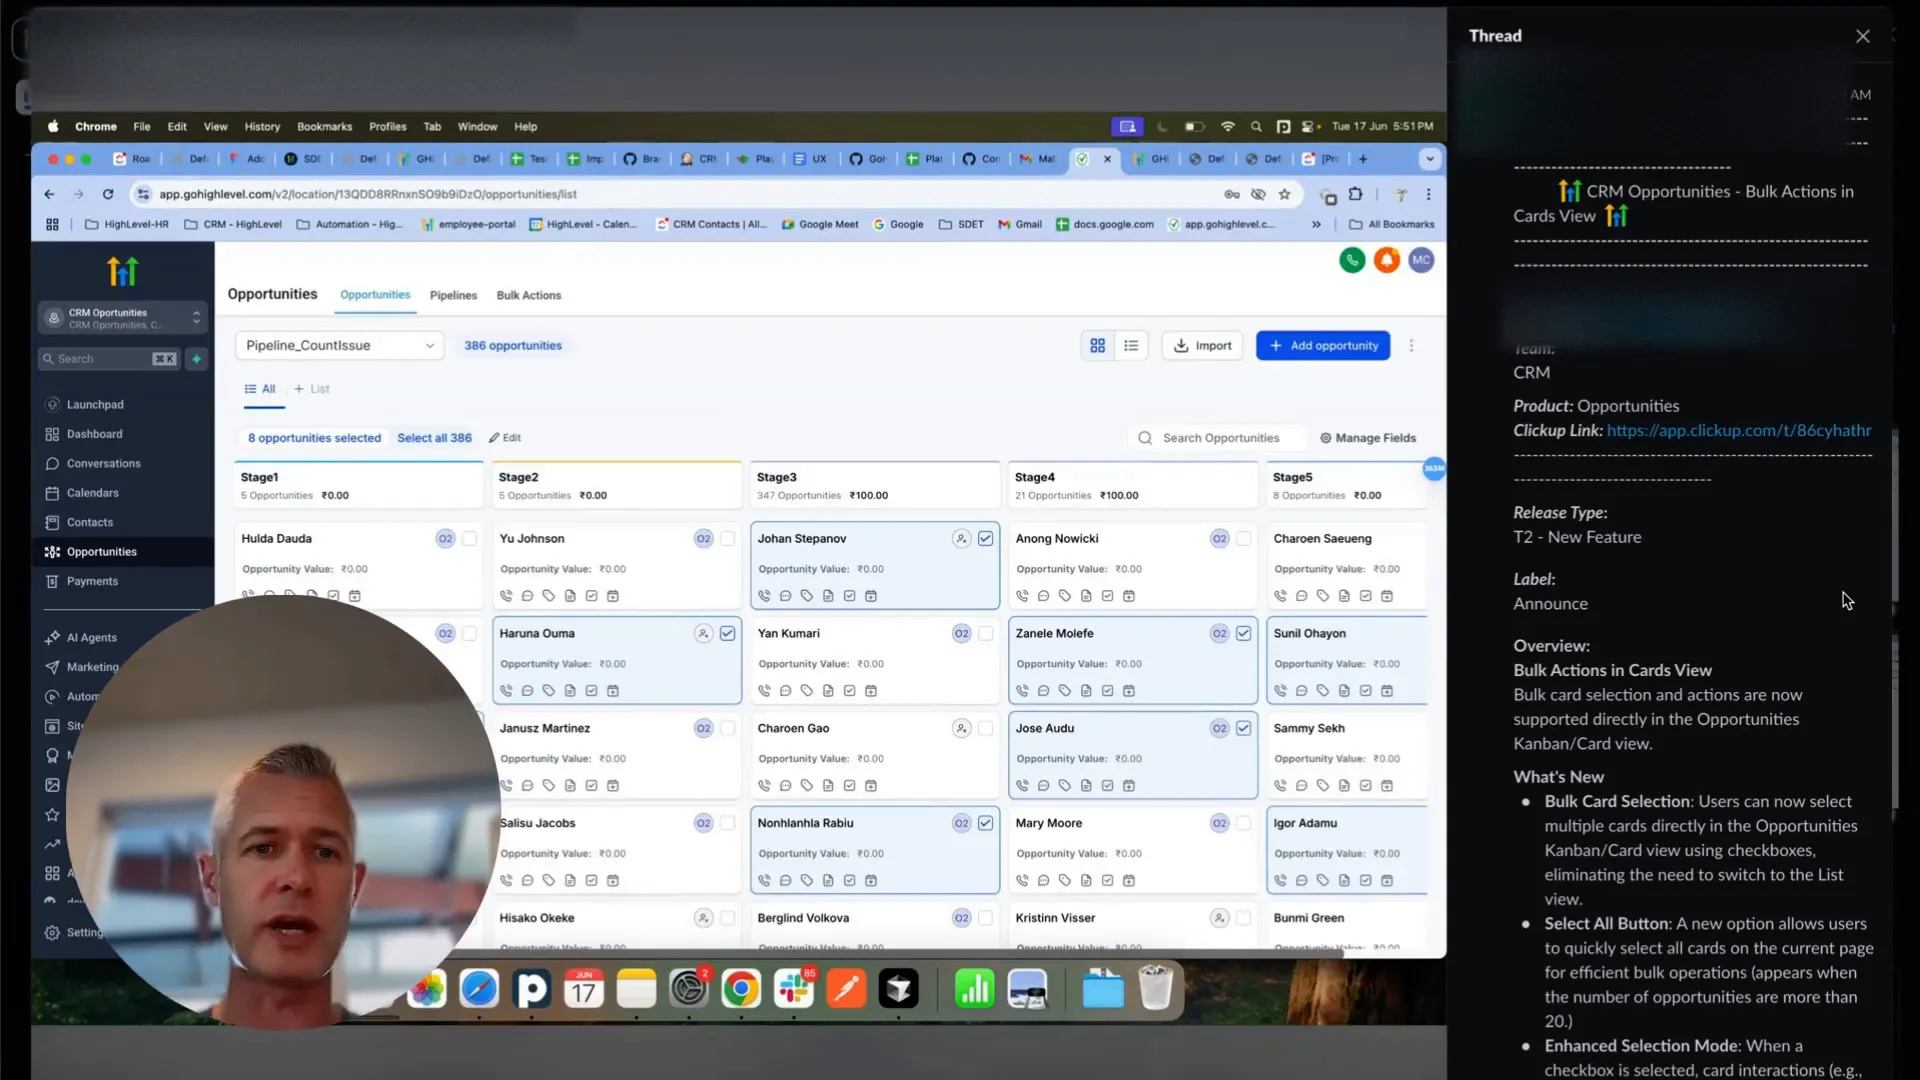Click the Import button
1920x1080 pixels.
coord(1202,345)
